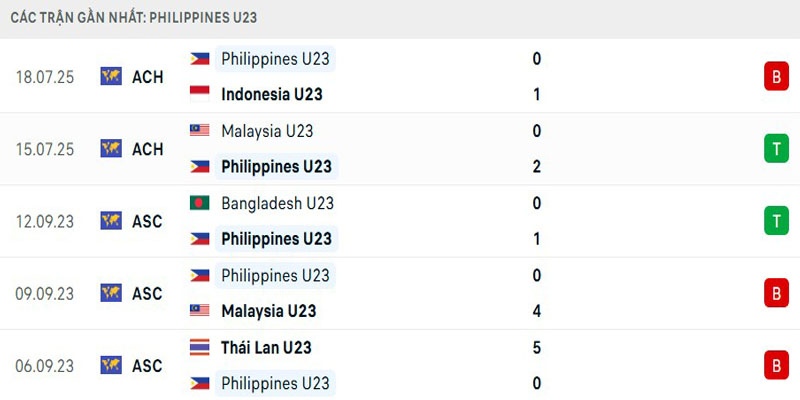Click the ASC competition icon for 12.09.23

coord(111,221)
